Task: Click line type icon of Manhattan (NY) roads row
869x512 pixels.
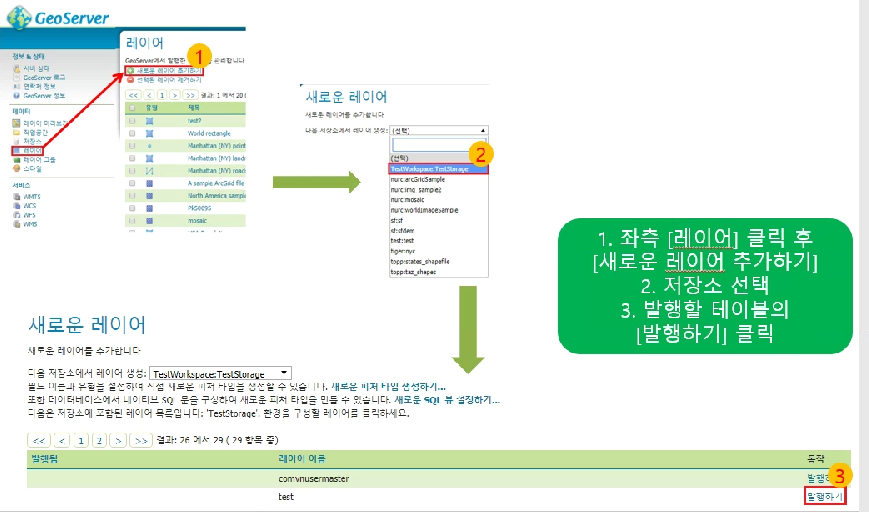Action: (149, 171)
